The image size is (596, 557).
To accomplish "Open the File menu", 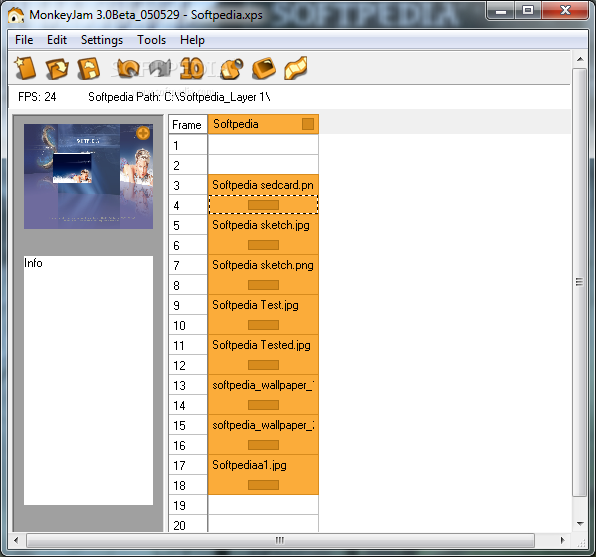I will (x=24, y=40).
